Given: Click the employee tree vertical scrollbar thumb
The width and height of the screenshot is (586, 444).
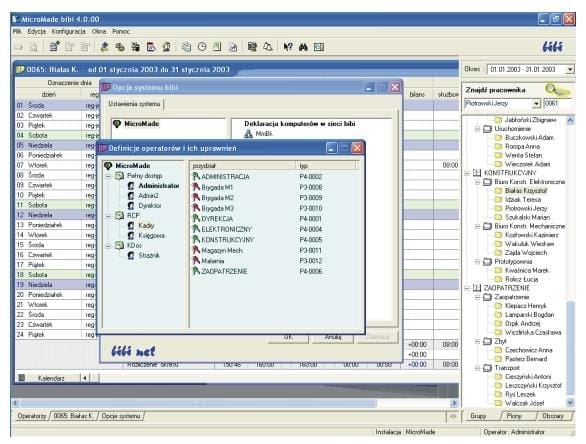Looking at the screenshot, I should pyautogui.click(x=570, y=347).
